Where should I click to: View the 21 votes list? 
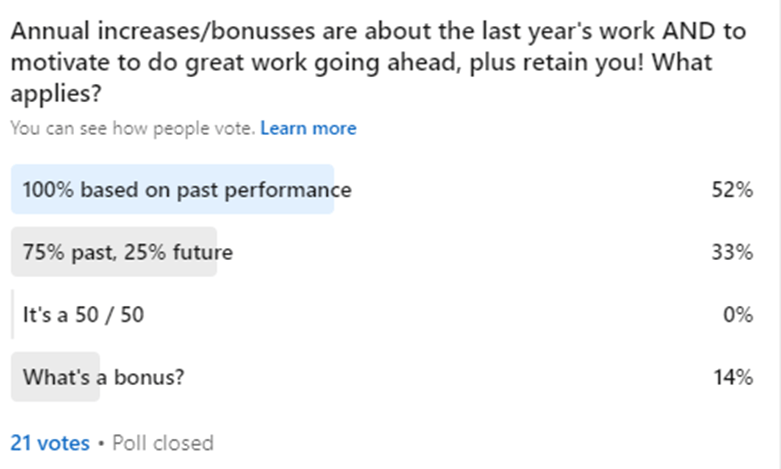(50, 442)
